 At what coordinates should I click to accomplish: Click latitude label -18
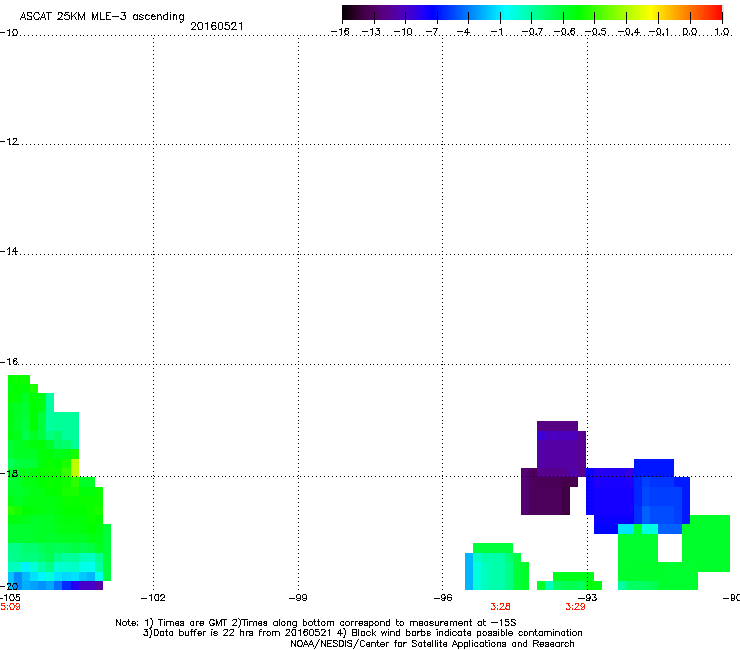pyautogui.click(x=9, y=473)
